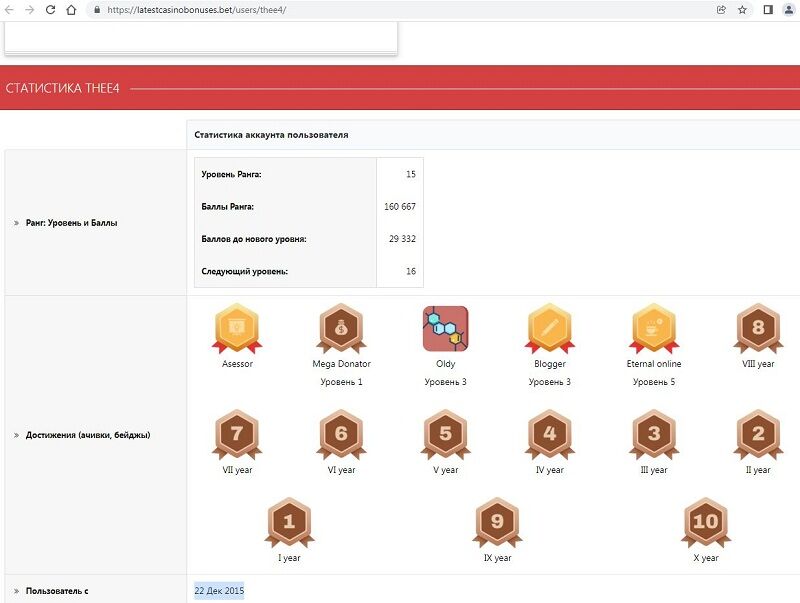Click the IX year badge
The width and height of the screenshot is (800, 603).
click(x=497, y=522)
